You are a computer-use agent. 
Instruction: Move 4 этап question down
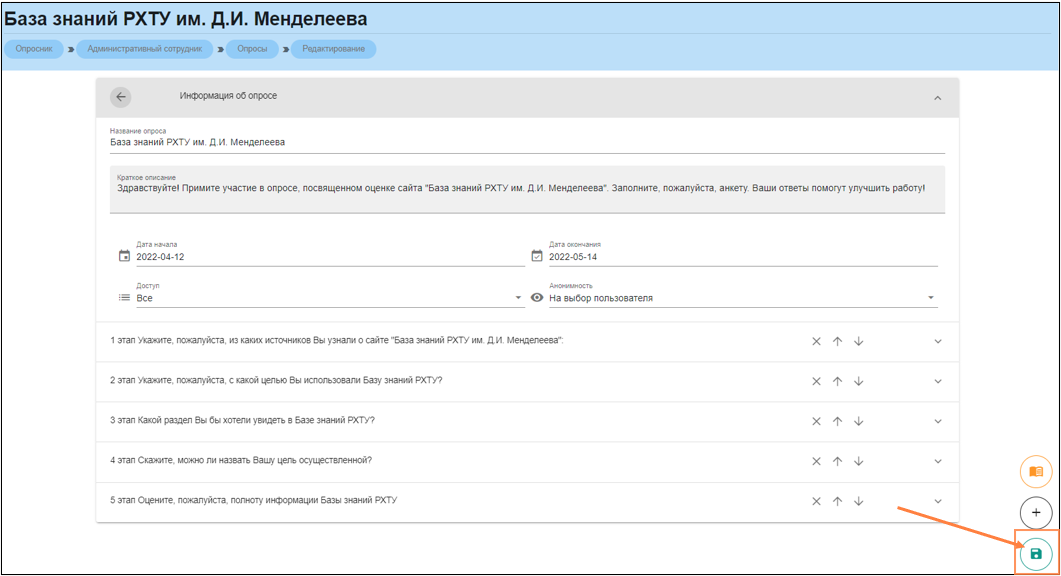click(859, 461)
